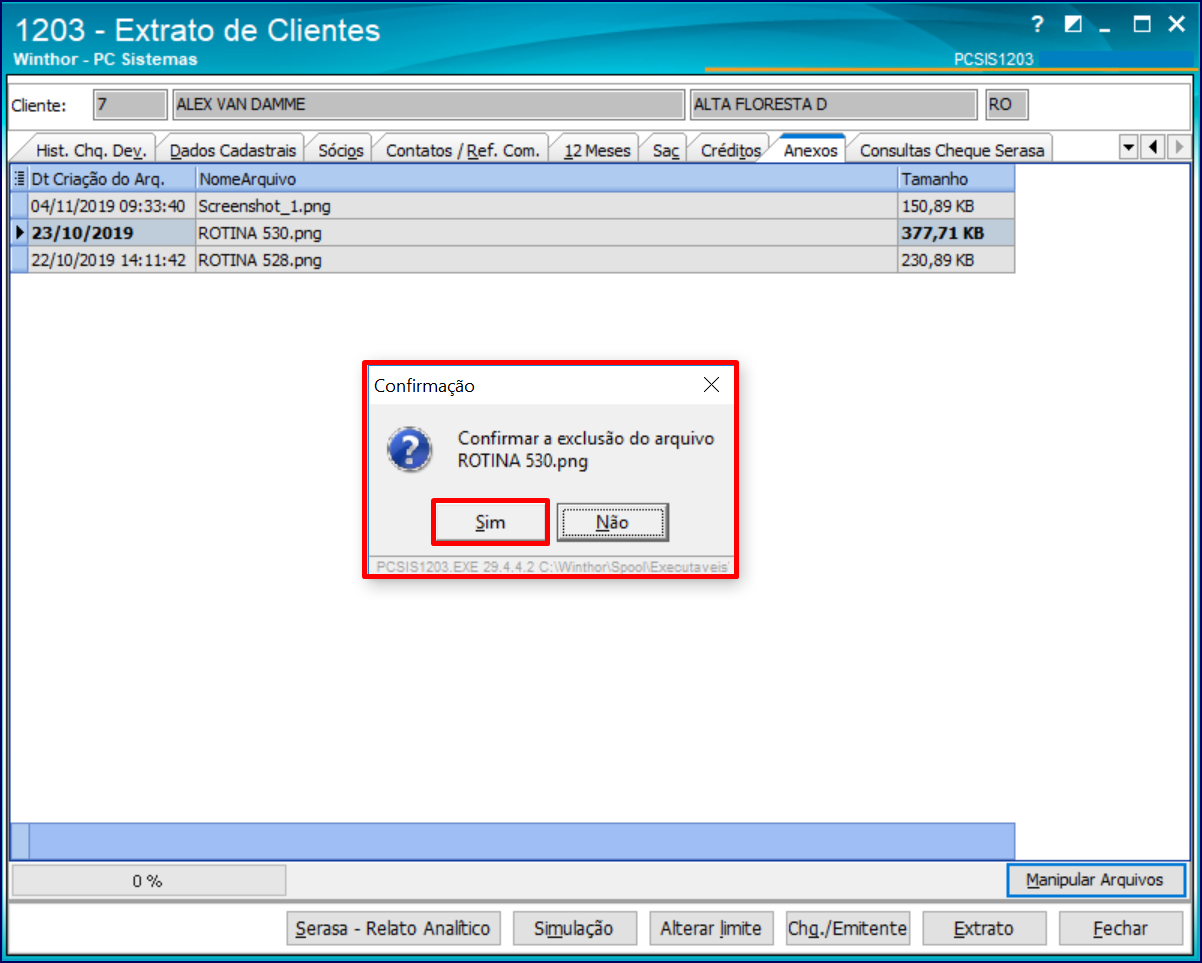Click Serasa - Relato Analítico button

tap(393, 928)
